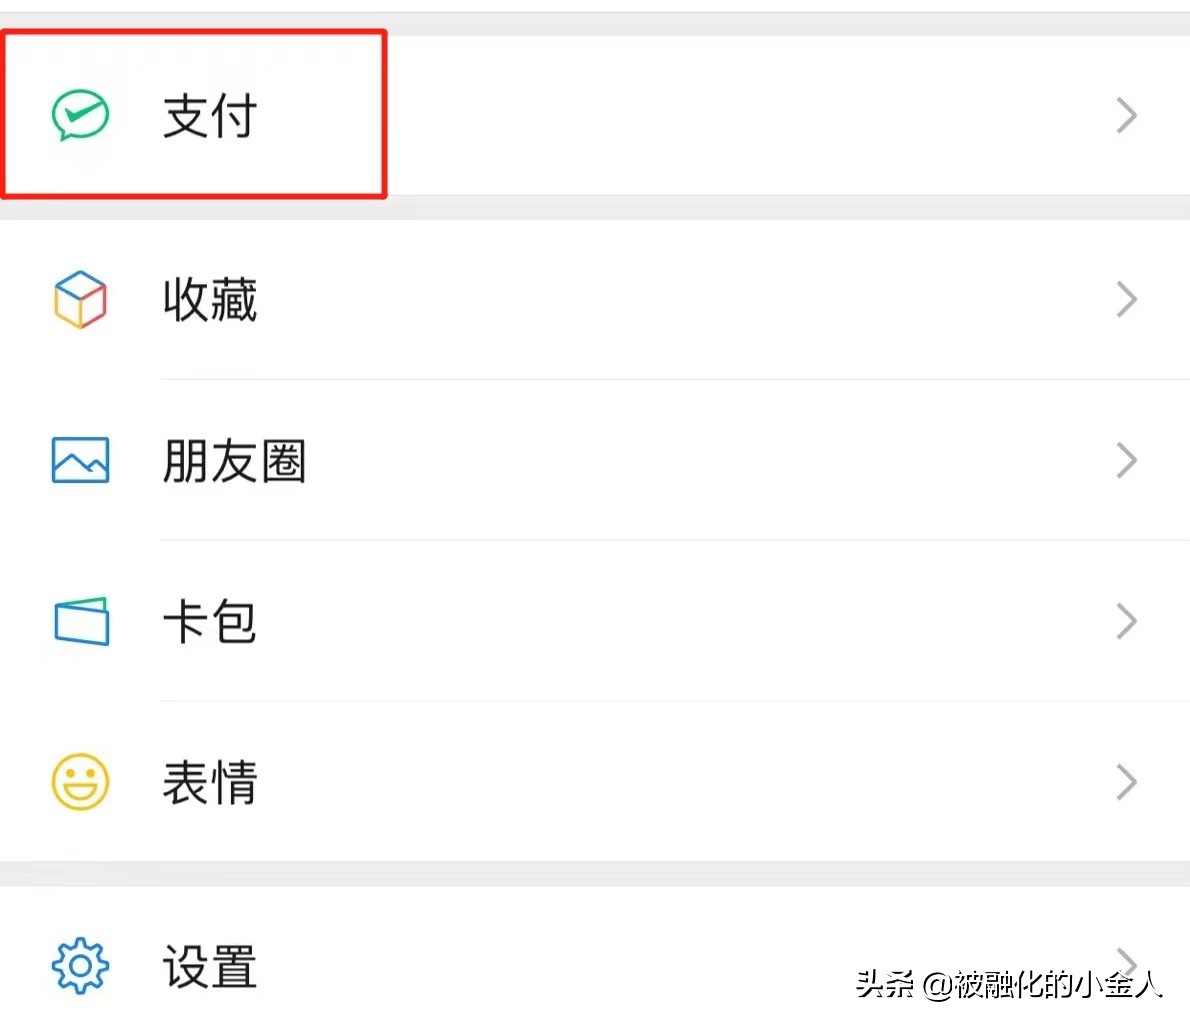Expand the 朋友圈 row chevron
The image size is (1190, 1026).
click(1127, 460)
